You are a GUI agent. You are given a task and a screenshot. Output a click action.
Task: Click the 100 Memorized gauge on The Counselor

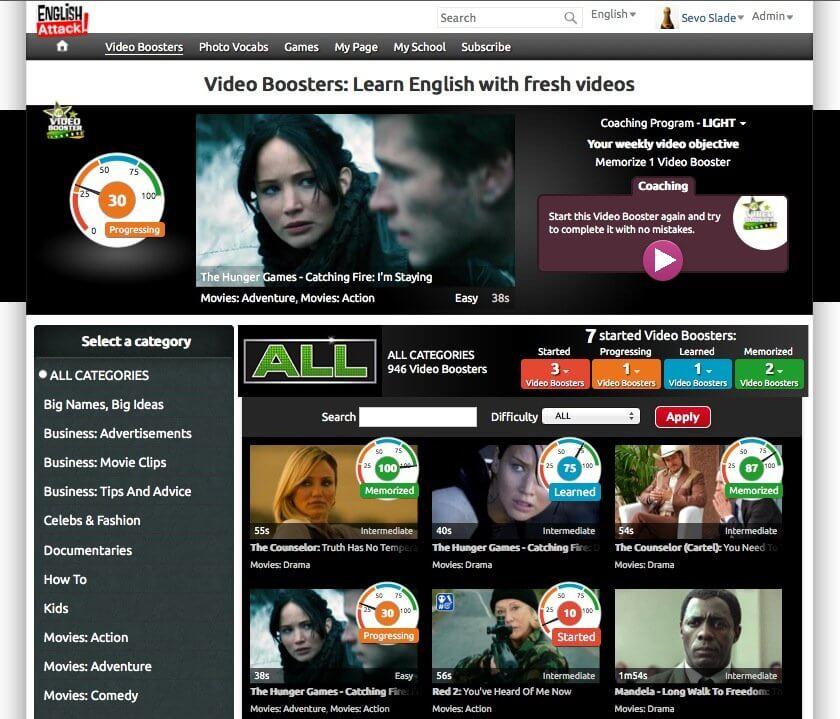click(x=388, y=469)
